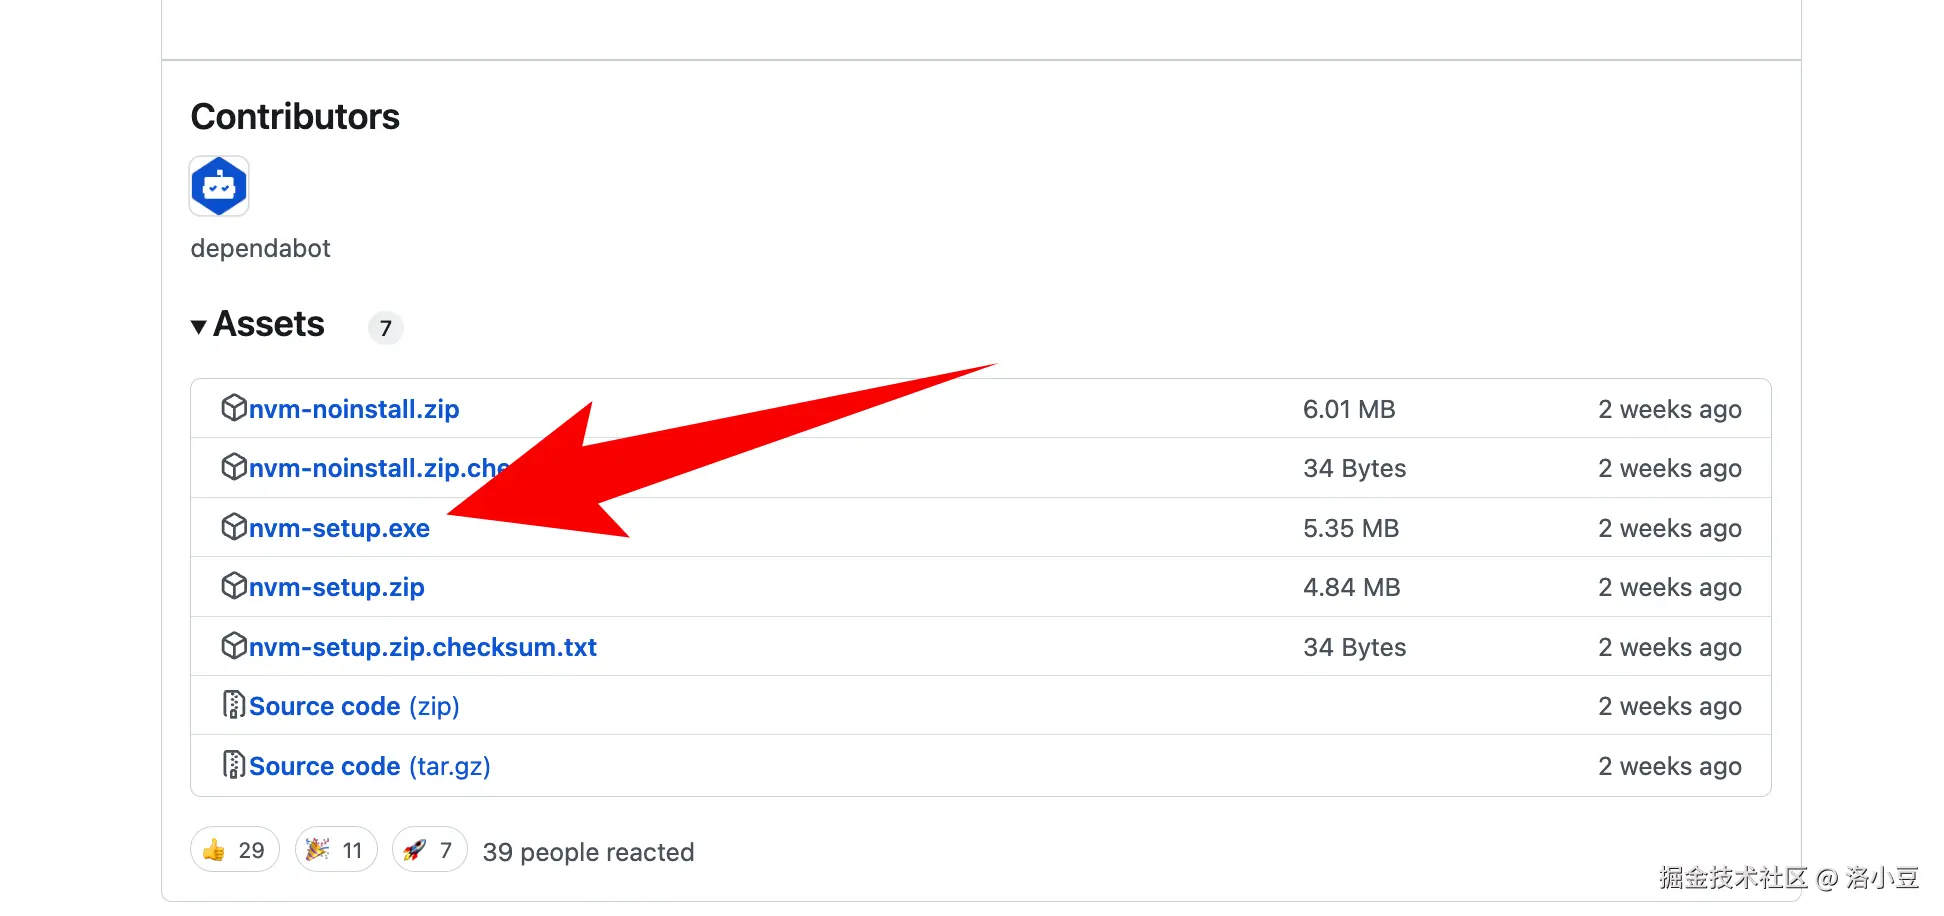Click zip file icon beside Source code (zip)
Screen dimensions: 1944x916
234,705
